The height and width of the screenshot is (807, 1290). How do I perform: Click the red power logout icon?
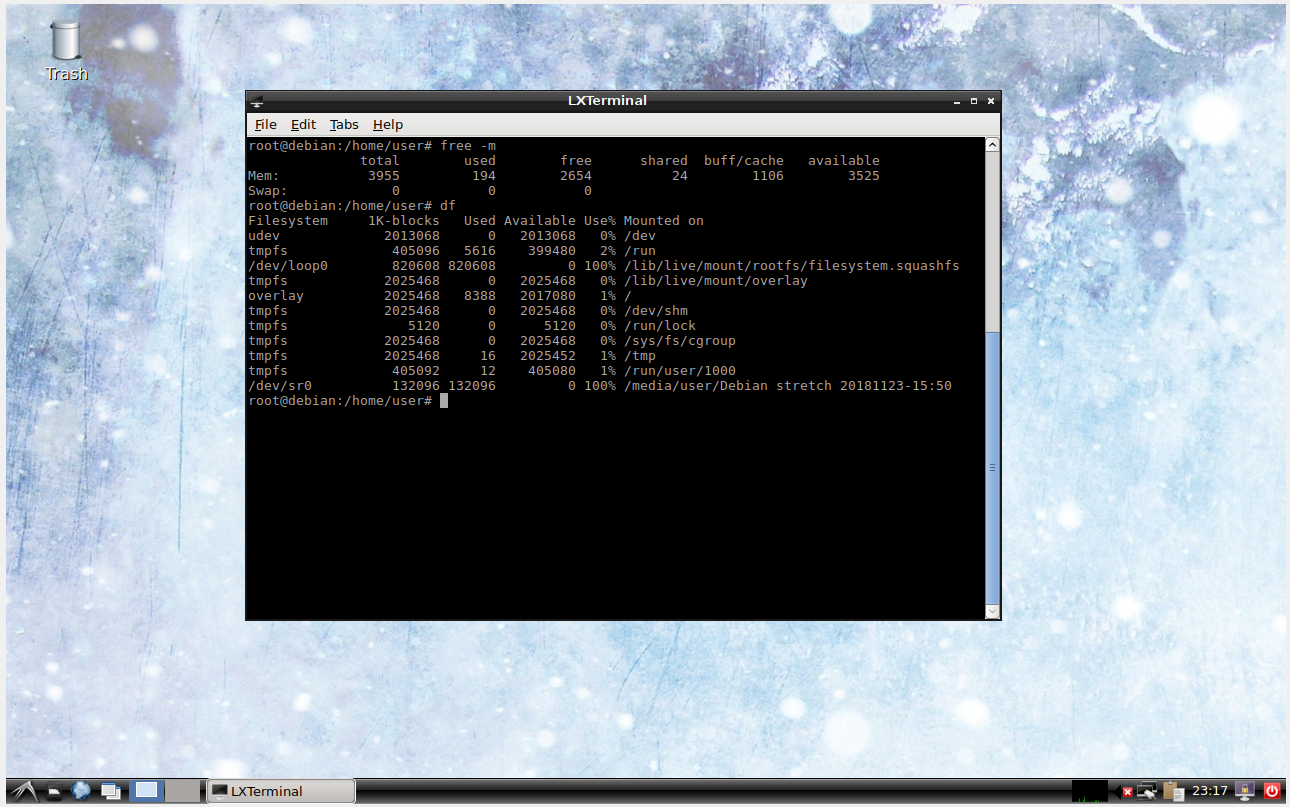(x=1272, y=791)
